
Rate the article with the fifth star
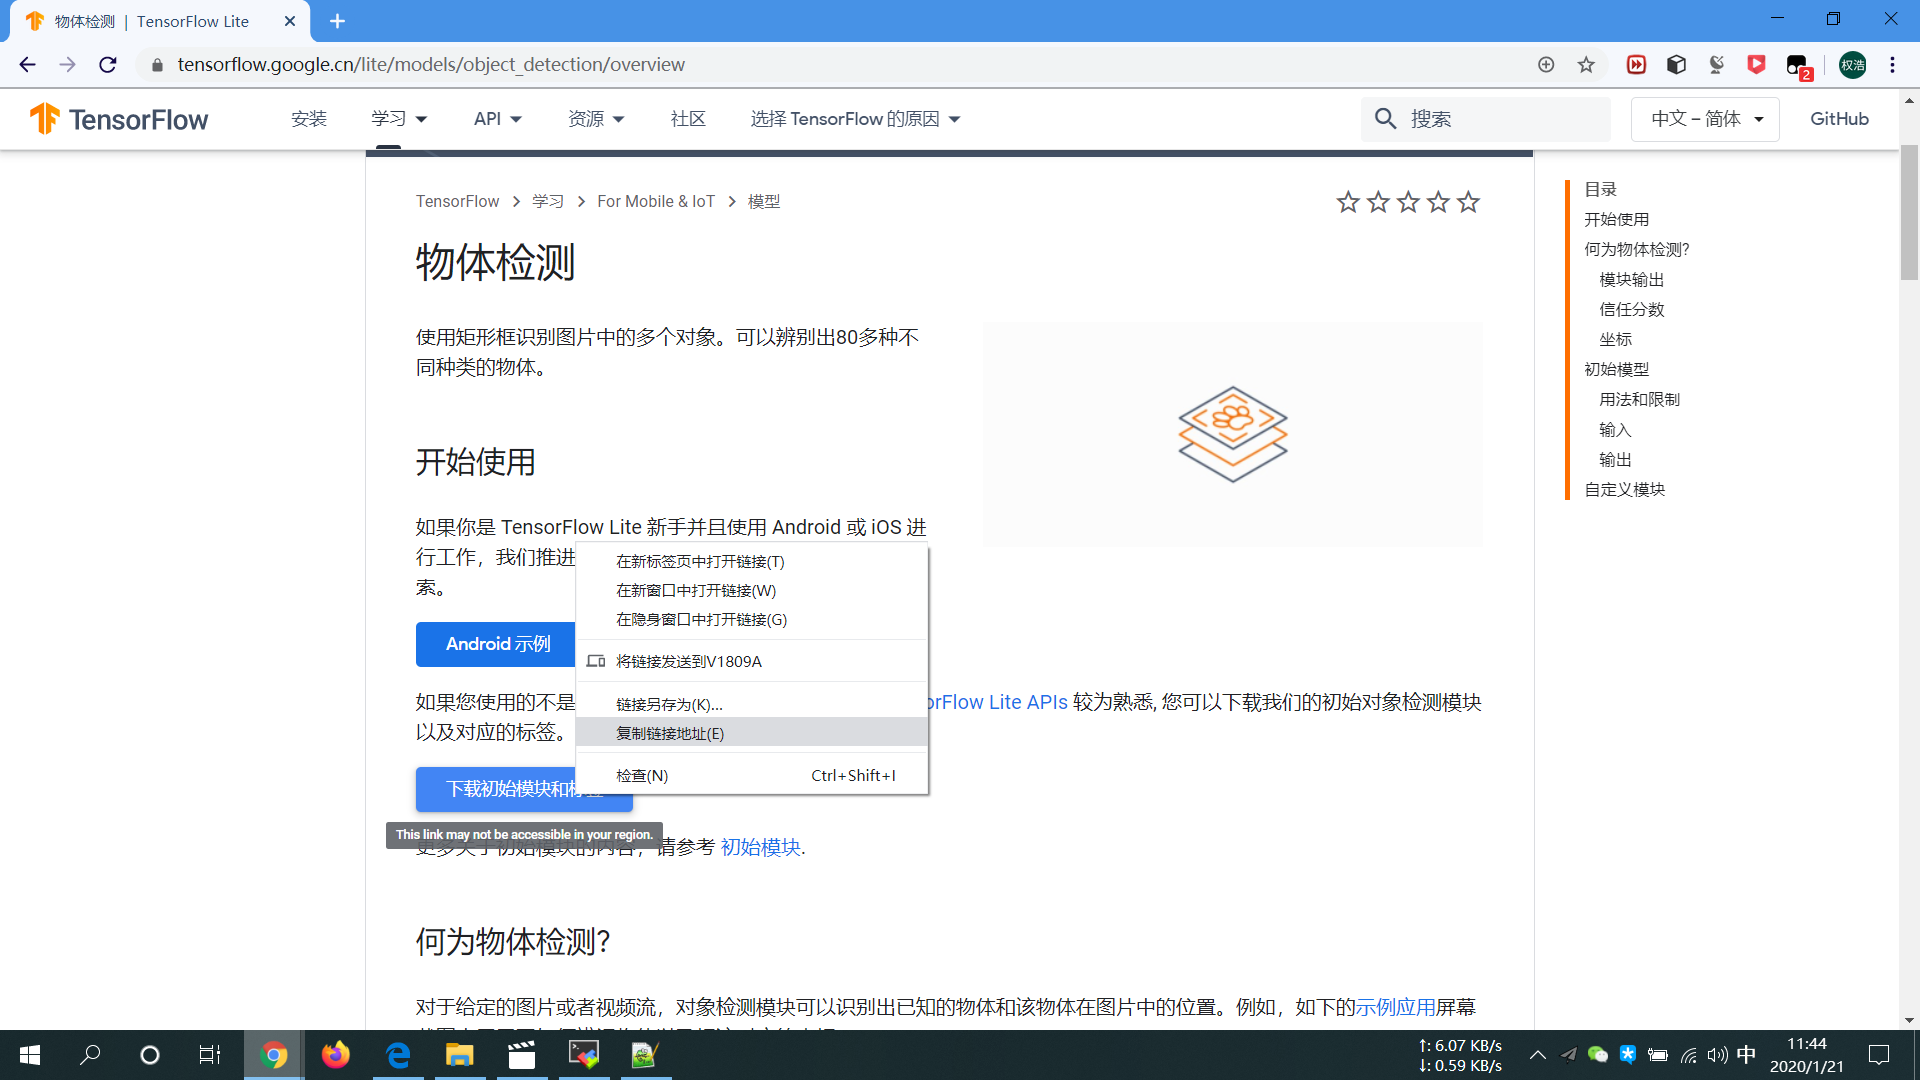click(1468, 201)
